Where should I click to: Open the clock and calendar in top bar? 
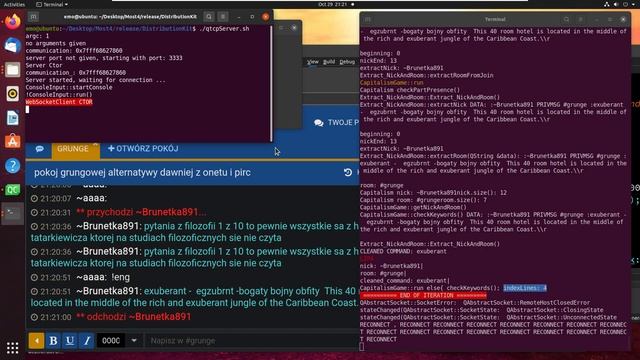tap(333, 4)
